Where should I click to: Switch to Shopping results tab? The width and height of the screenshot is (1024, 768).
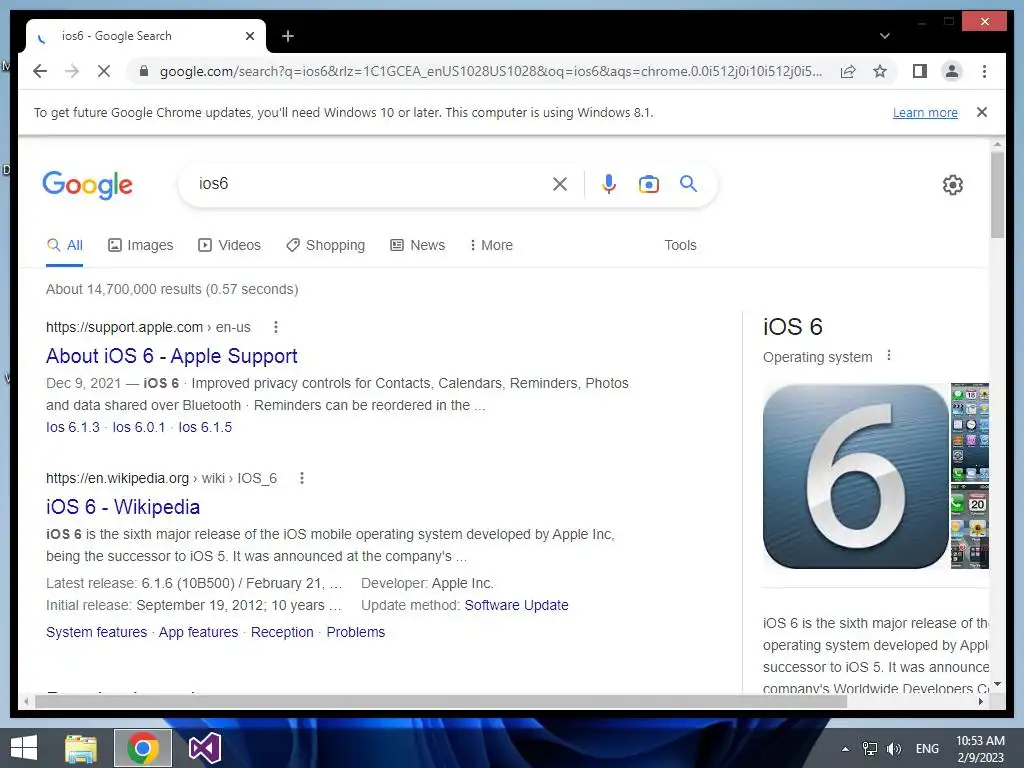click(x=325, y=246)
